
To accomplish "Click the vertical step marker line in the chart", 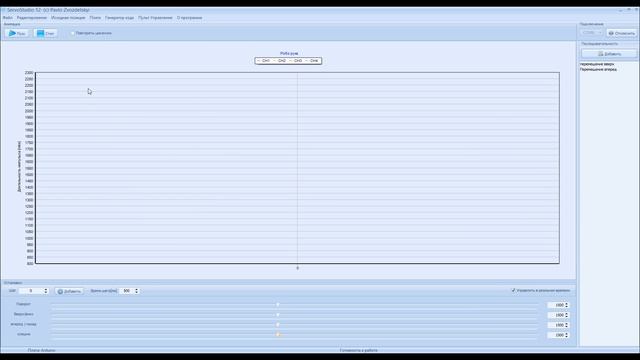I will pos(298,168).
